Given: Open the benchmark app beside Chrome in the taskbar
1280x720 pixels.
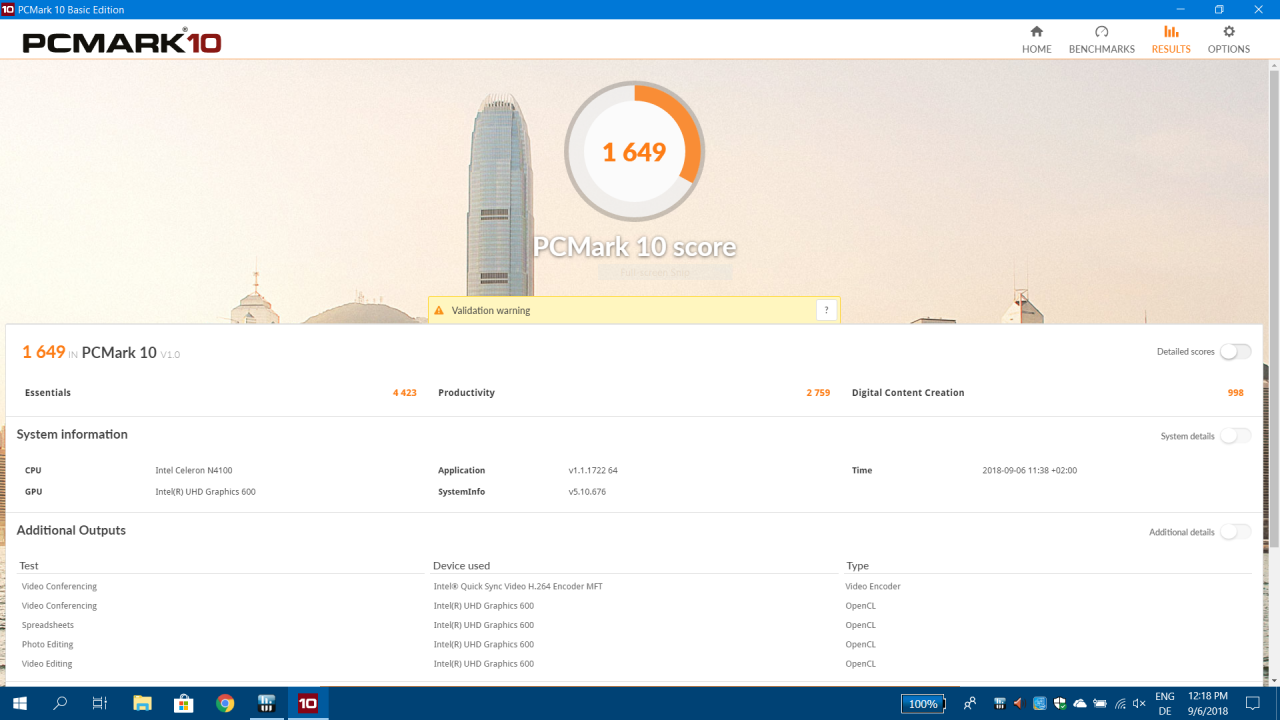Looking at the screenshot, I should tap(267, 703).
